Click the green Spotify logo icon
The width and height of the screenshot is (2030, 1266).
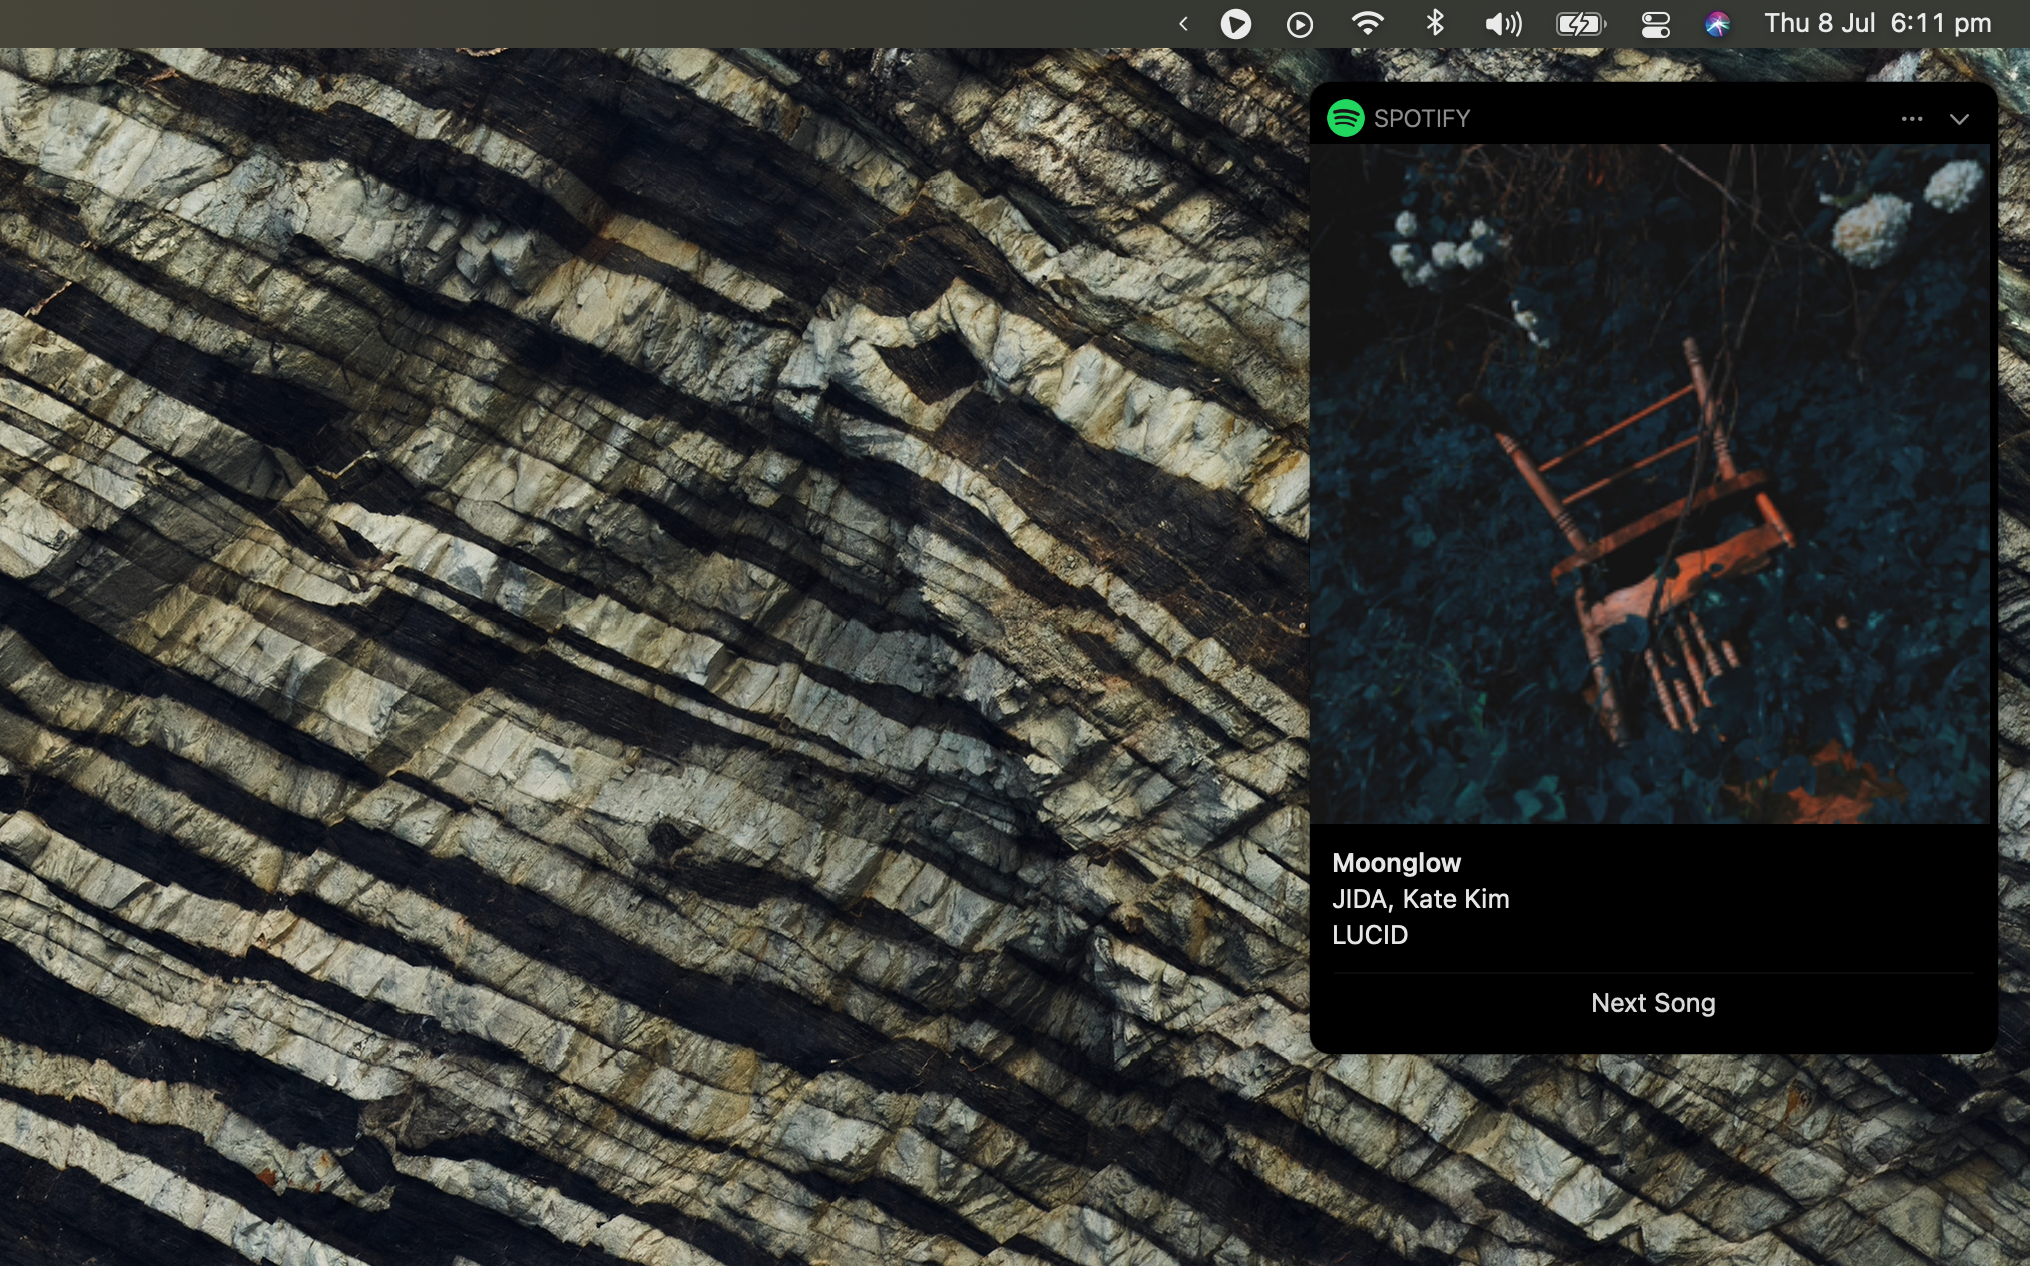[x=1345, y=118]
